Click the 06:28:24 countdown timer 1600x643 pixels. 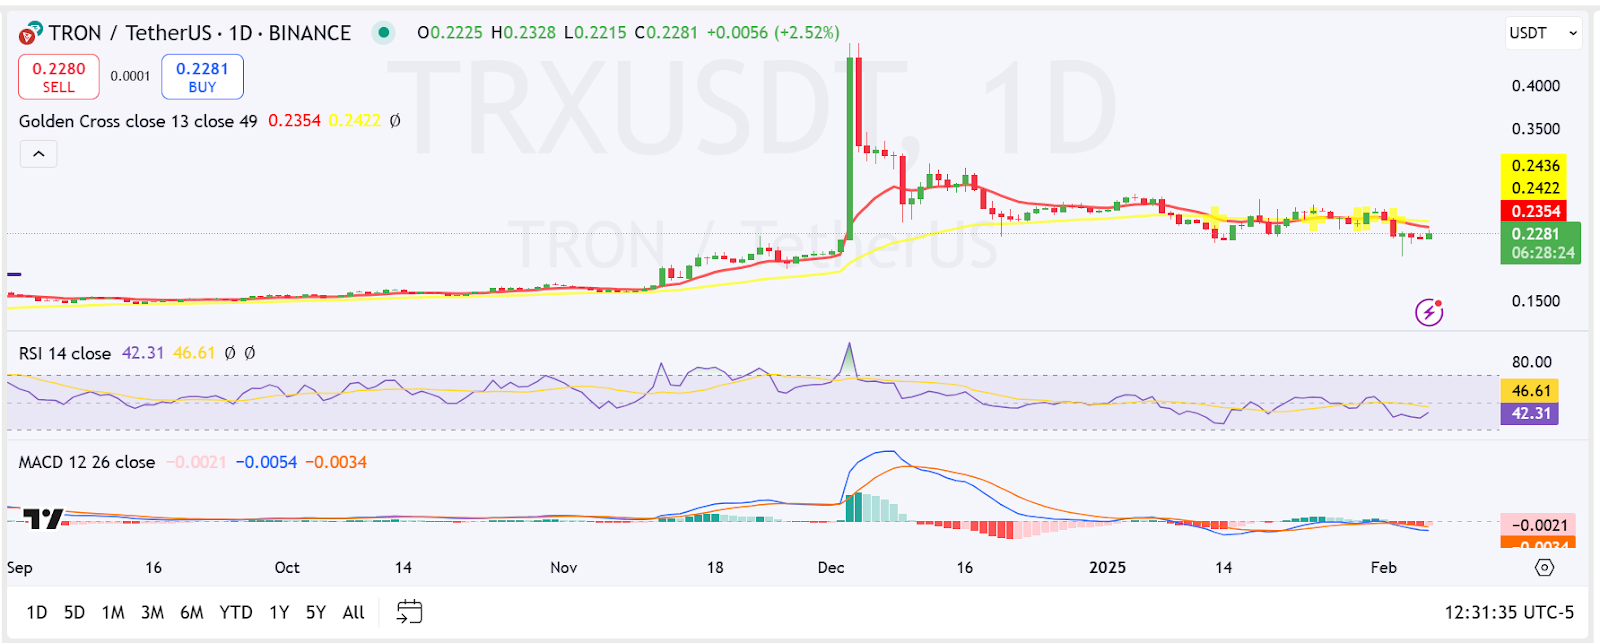pos(1543,254)
